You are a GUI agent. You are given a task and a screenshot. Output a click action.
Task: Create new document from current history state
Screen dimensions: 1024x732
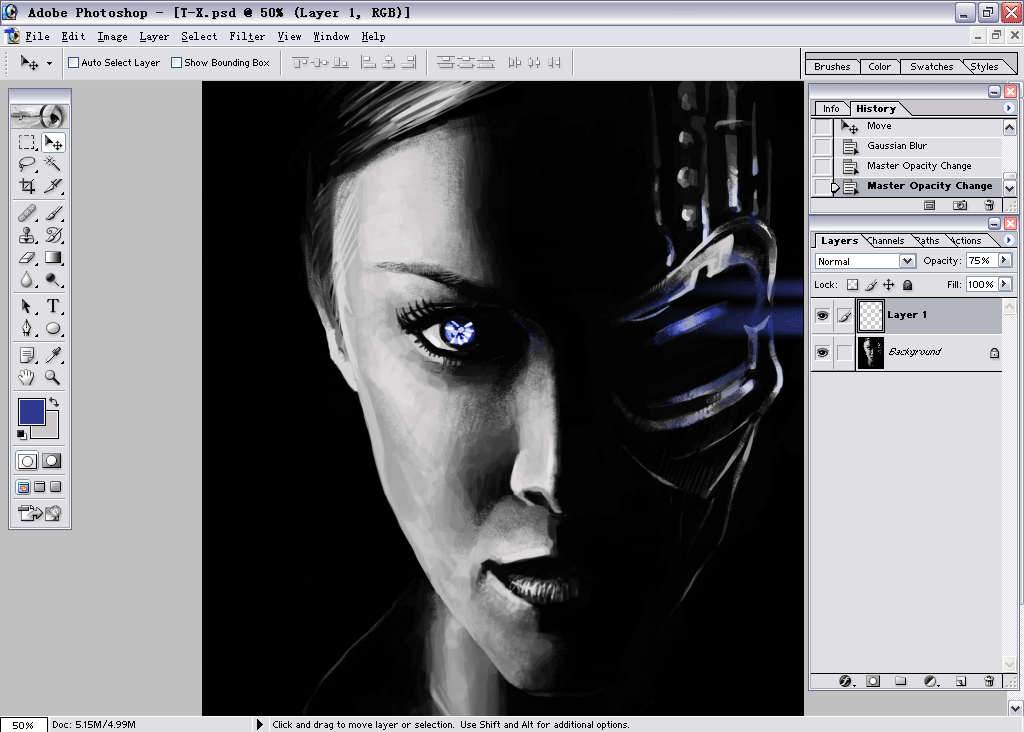(x=929, y=205)
